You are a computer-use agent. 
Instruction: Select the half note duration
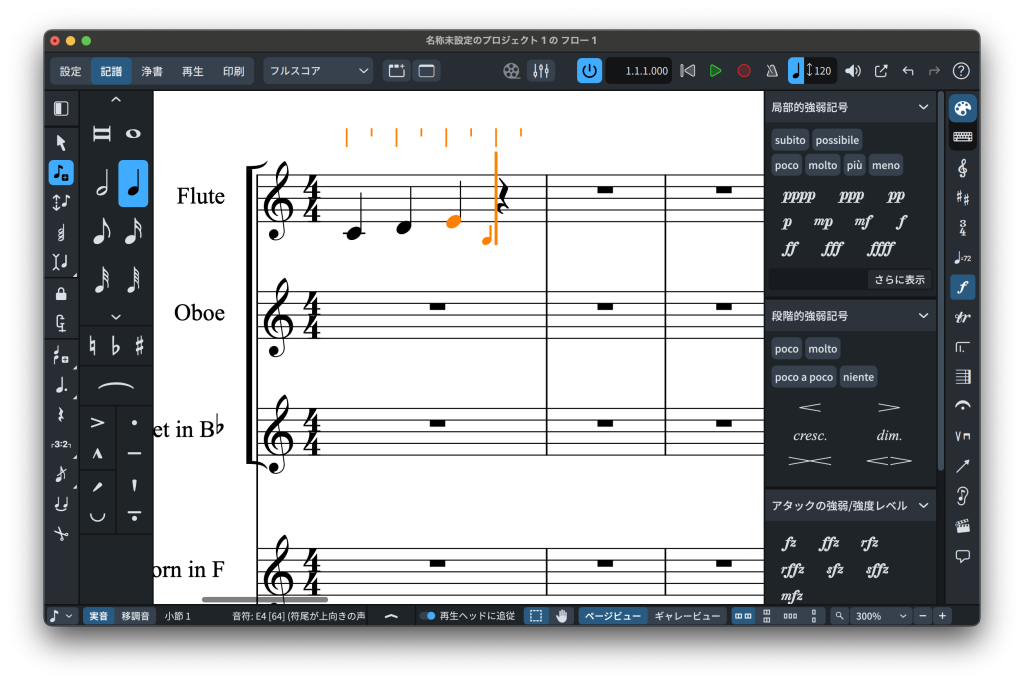(102, 184)
